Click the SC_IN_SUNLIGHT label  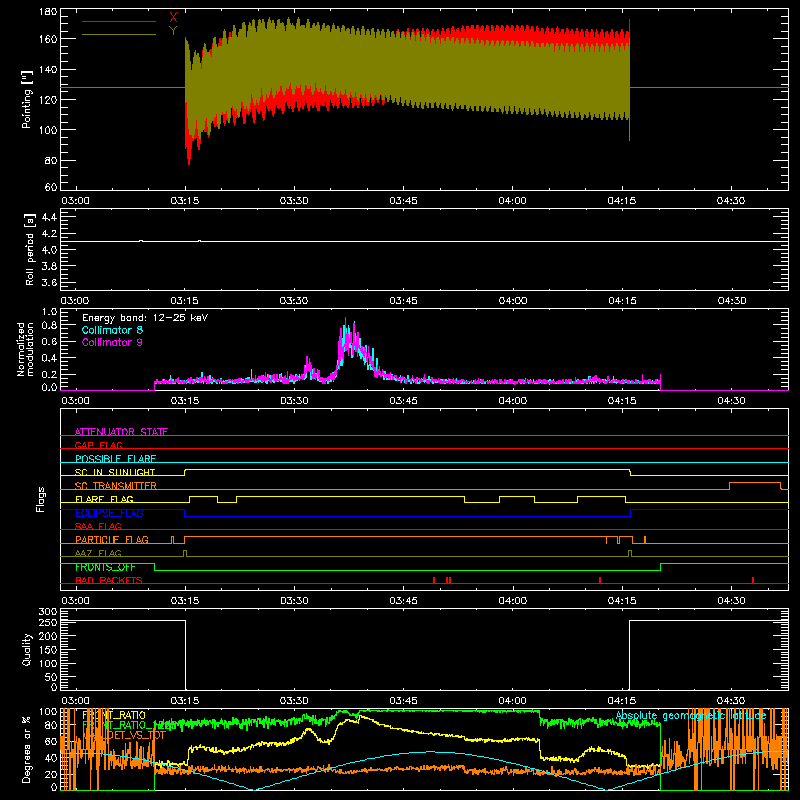pyautogui.click(x=115, y=472)
